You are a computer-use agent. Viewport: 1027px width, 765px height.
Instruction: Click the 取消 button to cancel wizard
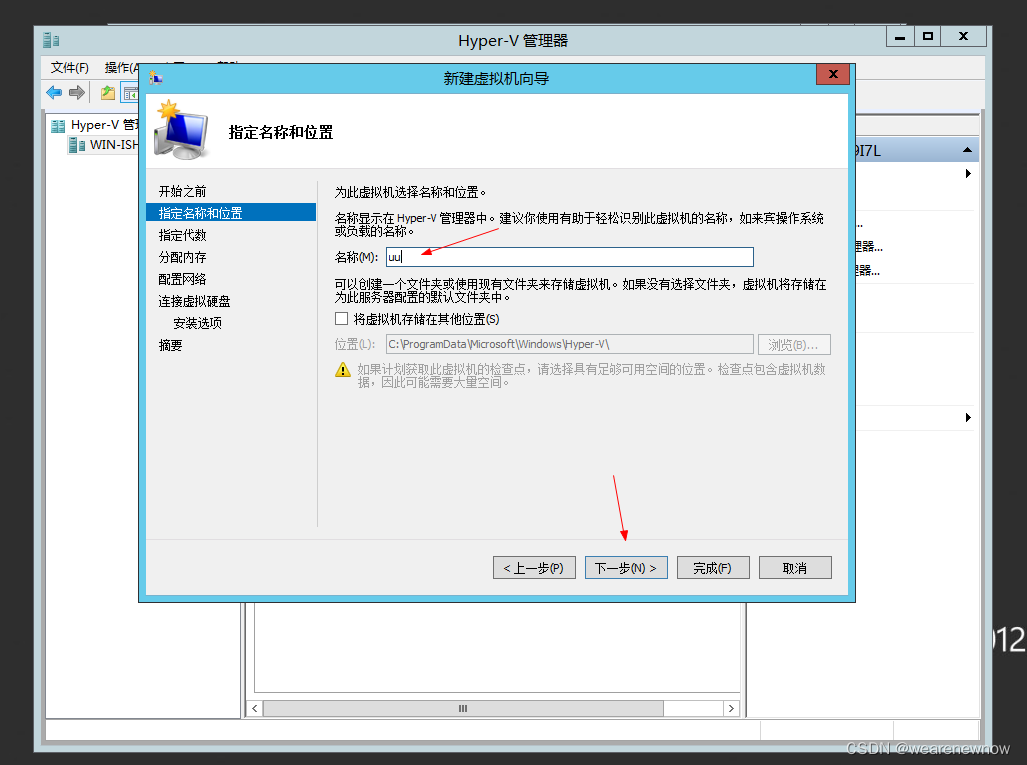795,567
